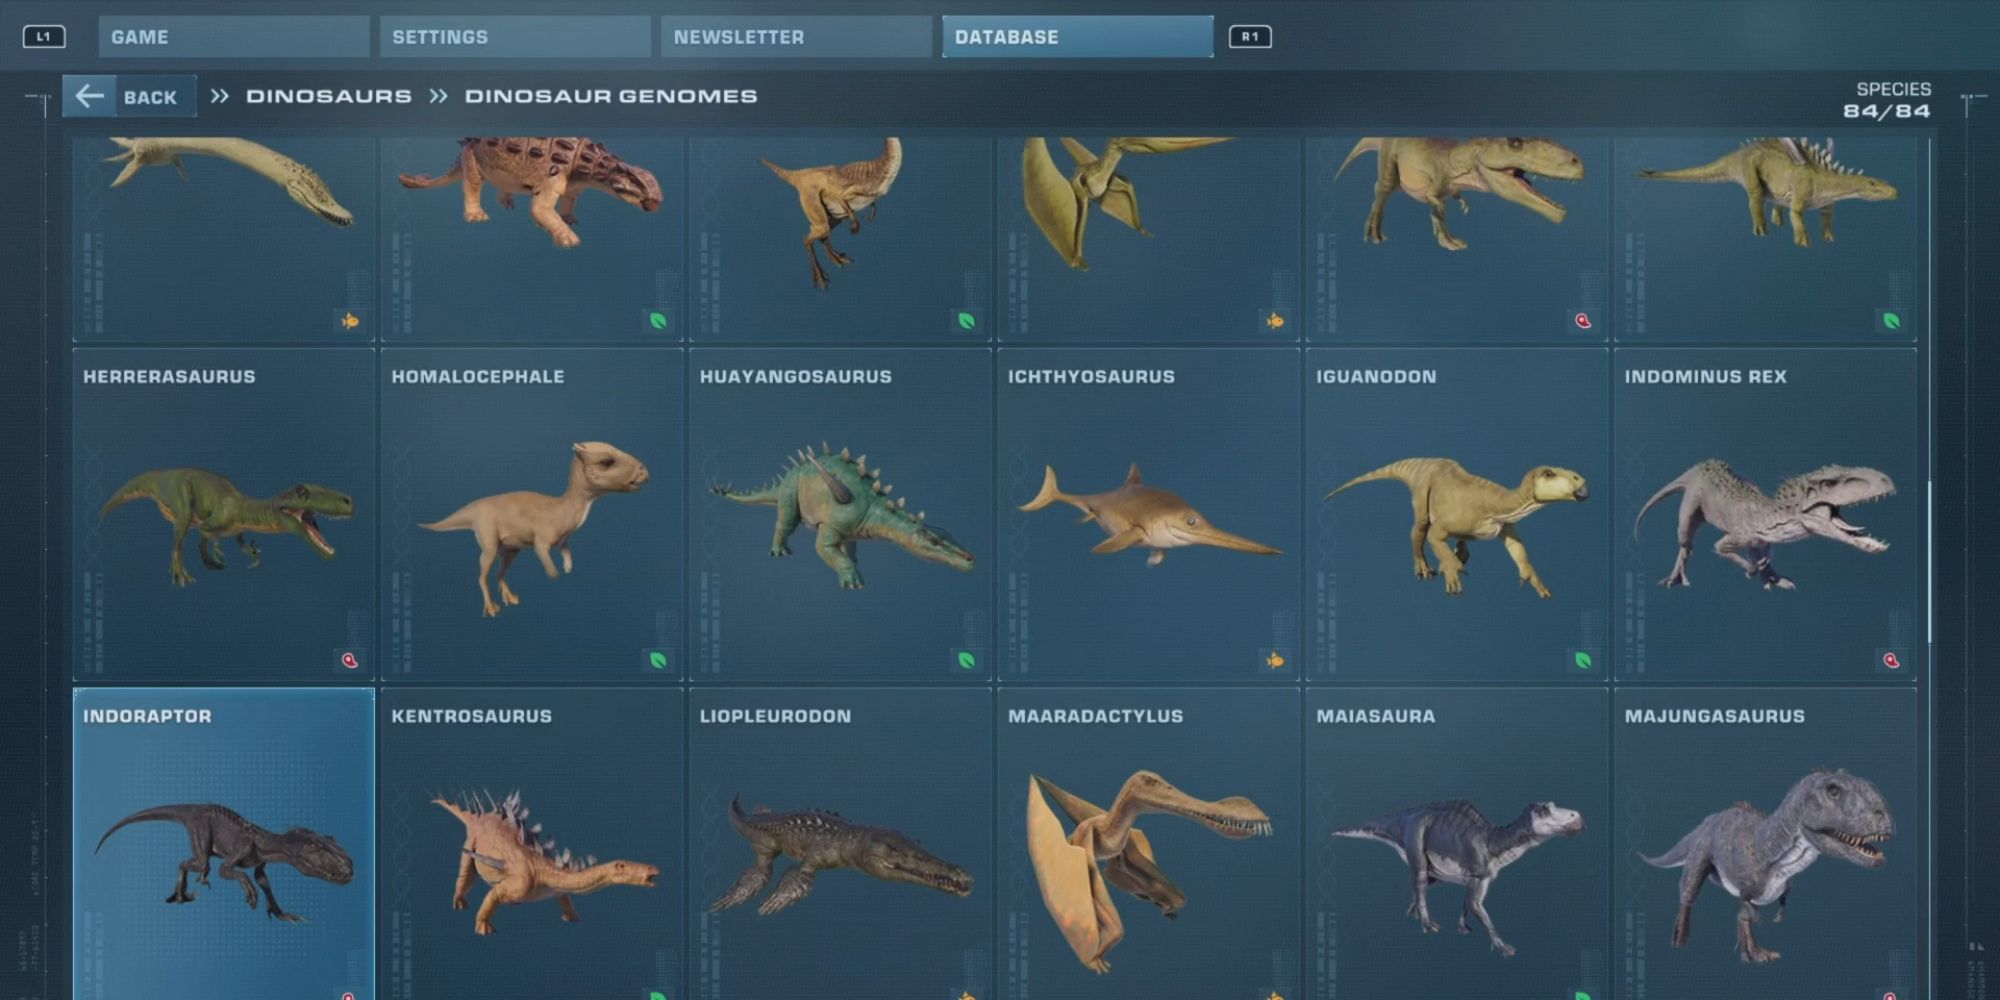This screenshot has width=2000, height=1000.
Task: Click the active DATABASE tab
Action: click(x=1078, y=37)
